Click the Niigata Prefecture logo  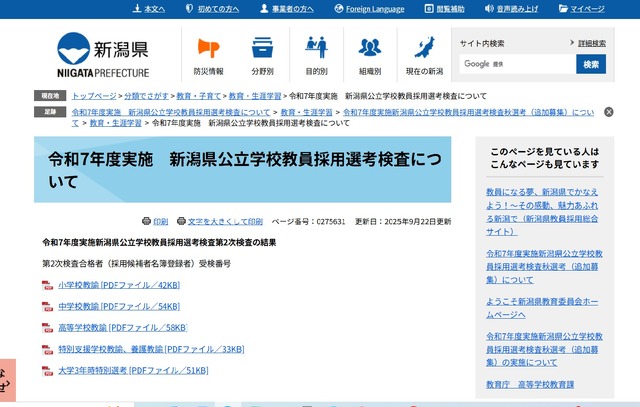pyautogui.click(x=103, y=55)
